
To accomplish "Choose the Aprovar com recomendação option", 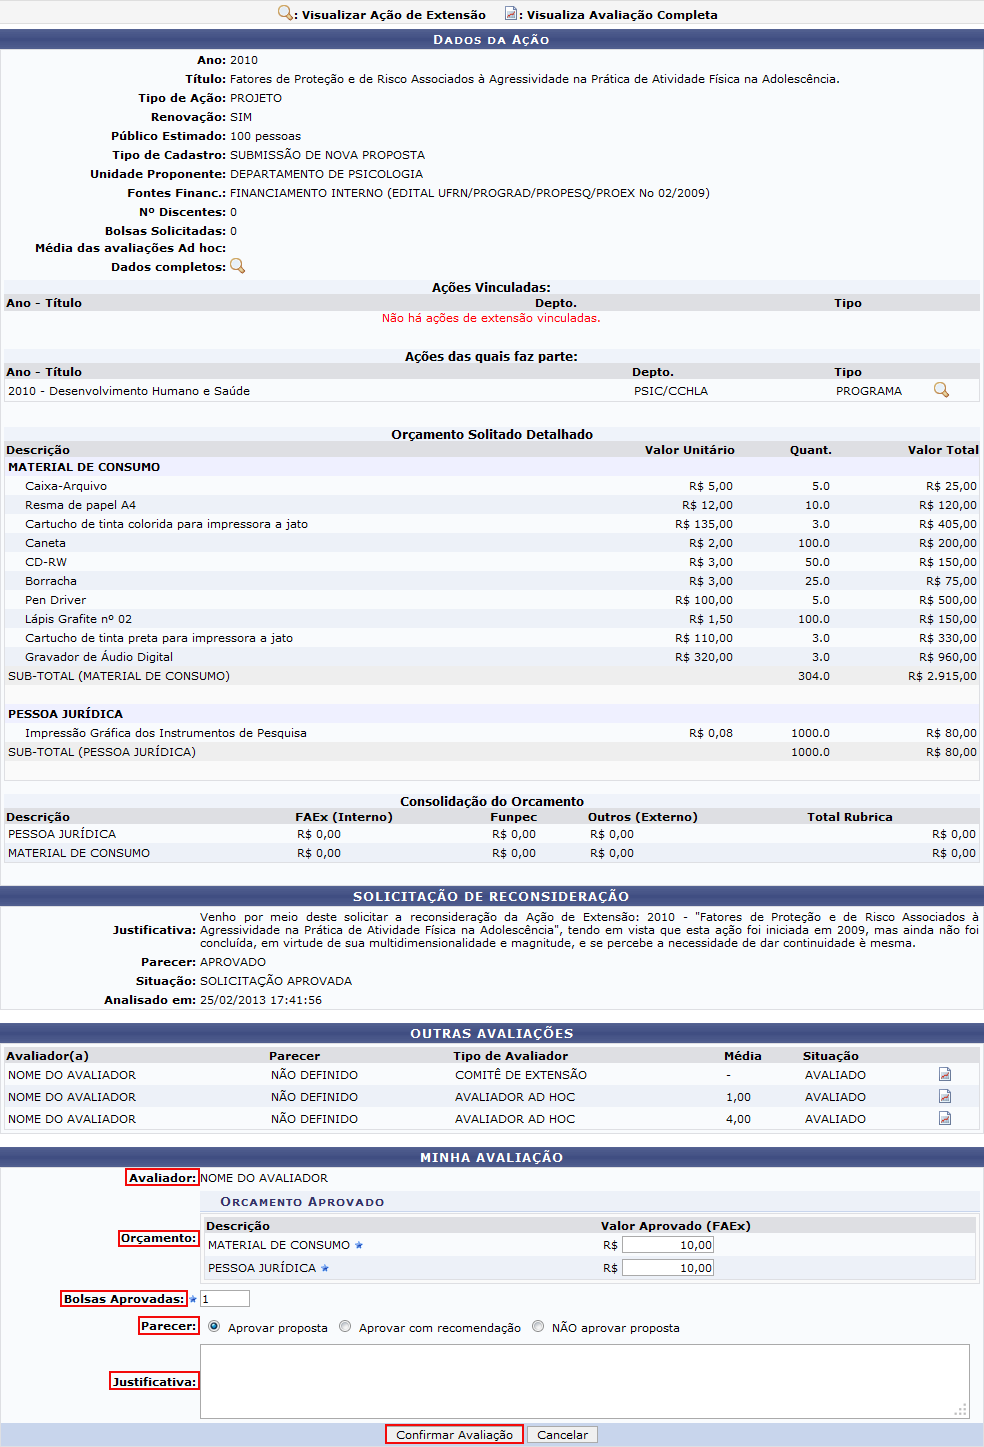I will (x=345, y=1327).
